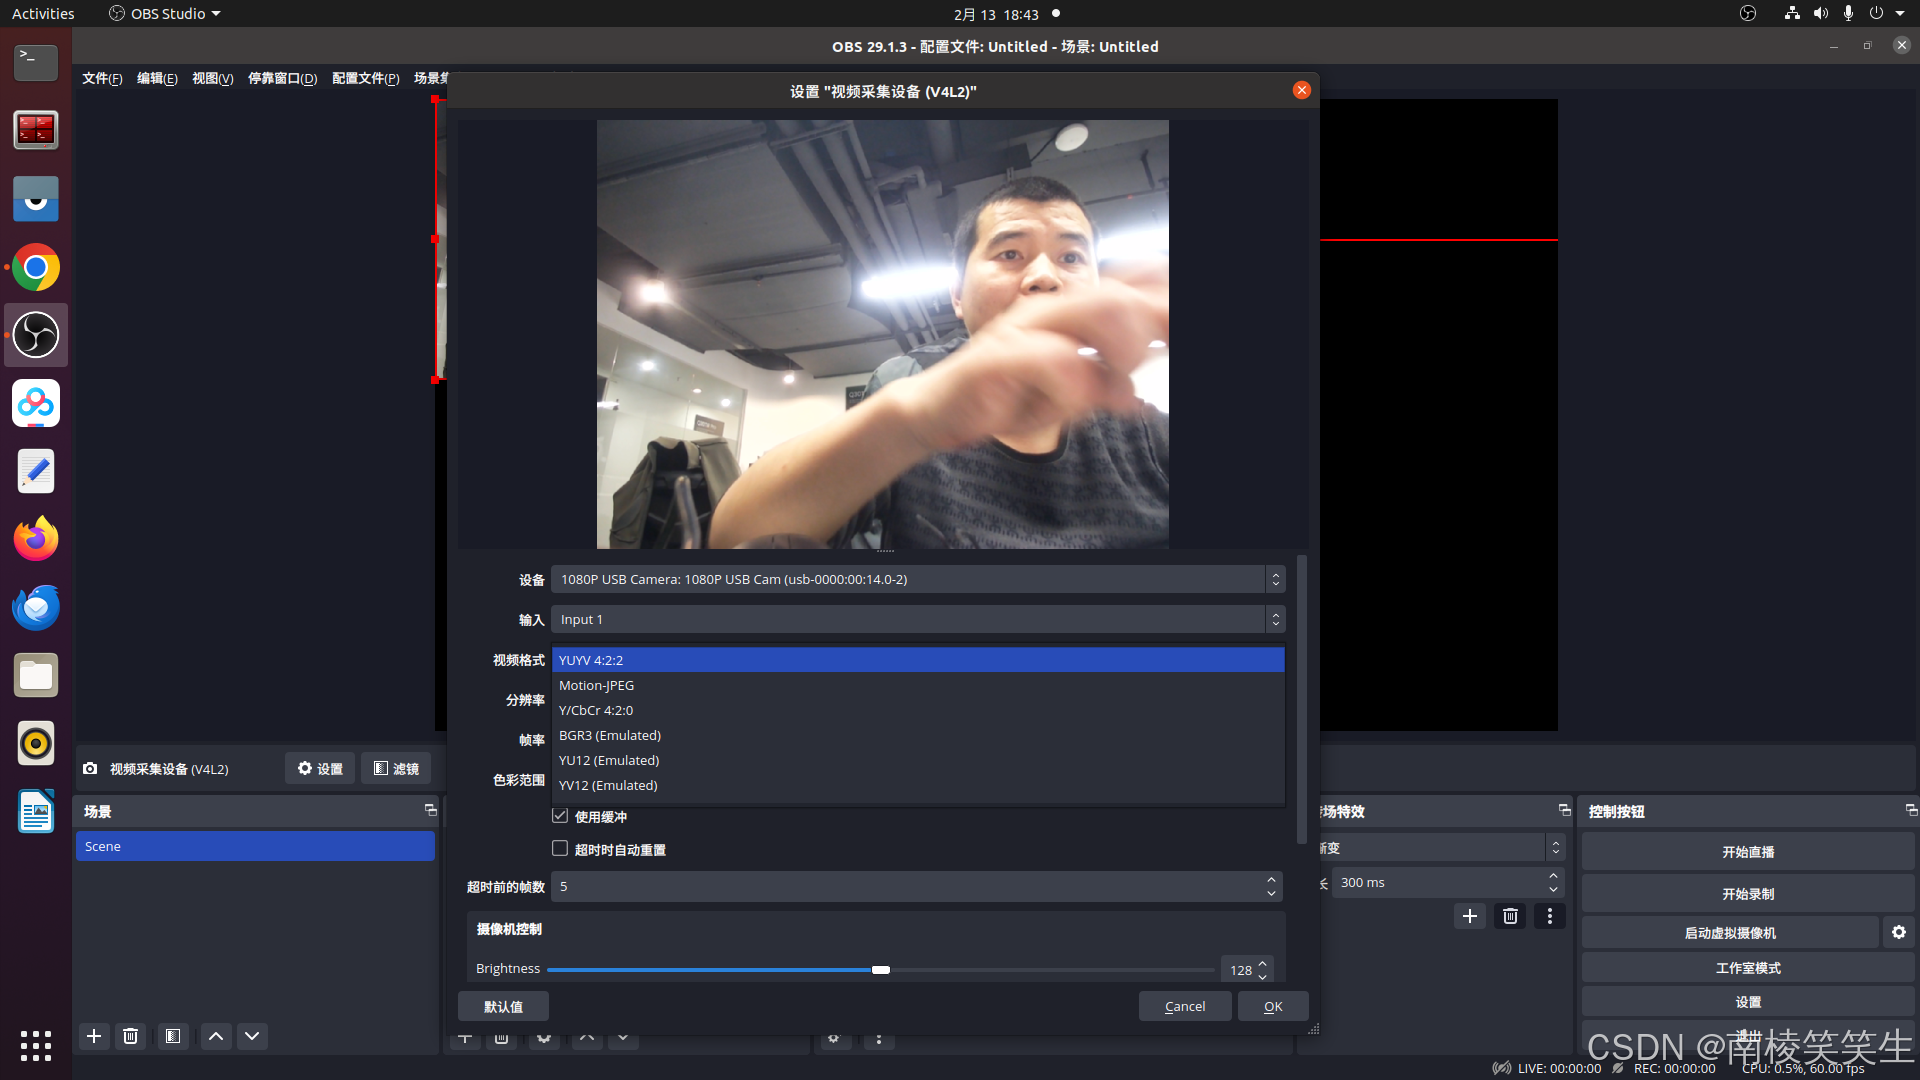Open transition options three-dot menu
This screenshot has height=1080, width=1920.
pos(1549,916)
